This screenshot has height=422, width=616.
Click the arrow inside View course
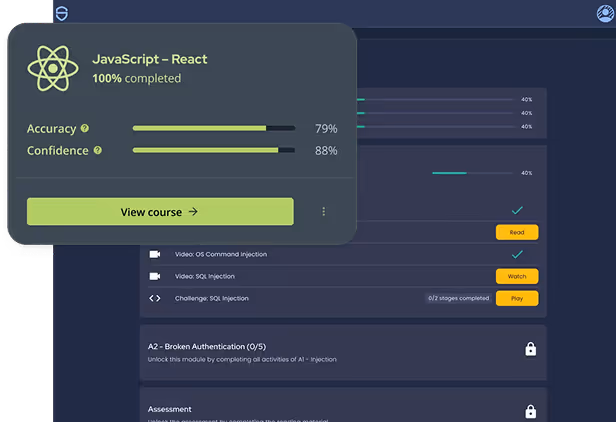[193, 212]
